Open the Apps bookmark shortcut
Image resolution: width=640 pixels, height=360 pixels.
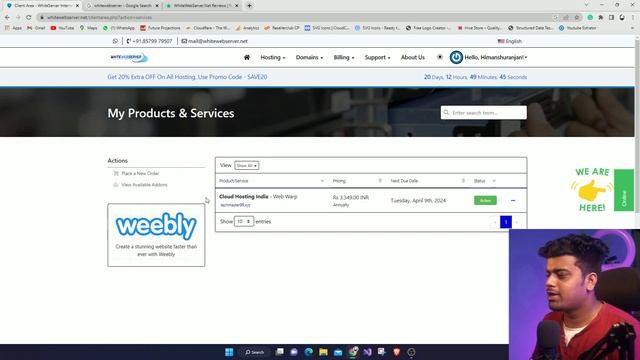click(13, 28)
